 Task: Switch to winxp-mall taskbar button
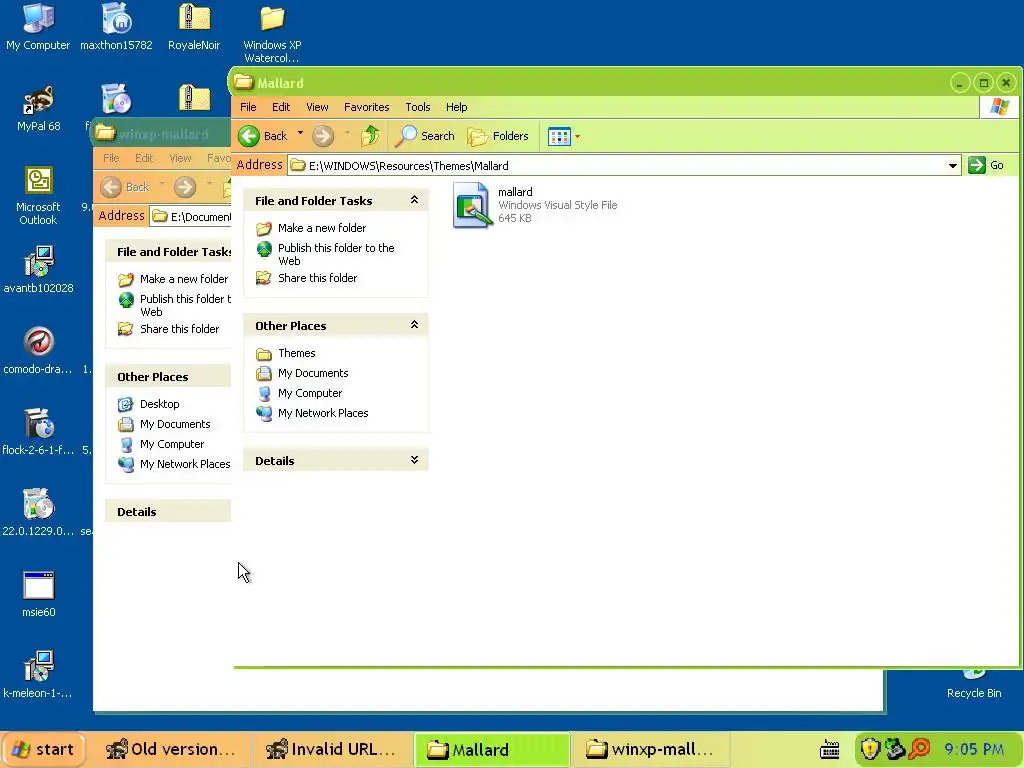tap(650, 749)
